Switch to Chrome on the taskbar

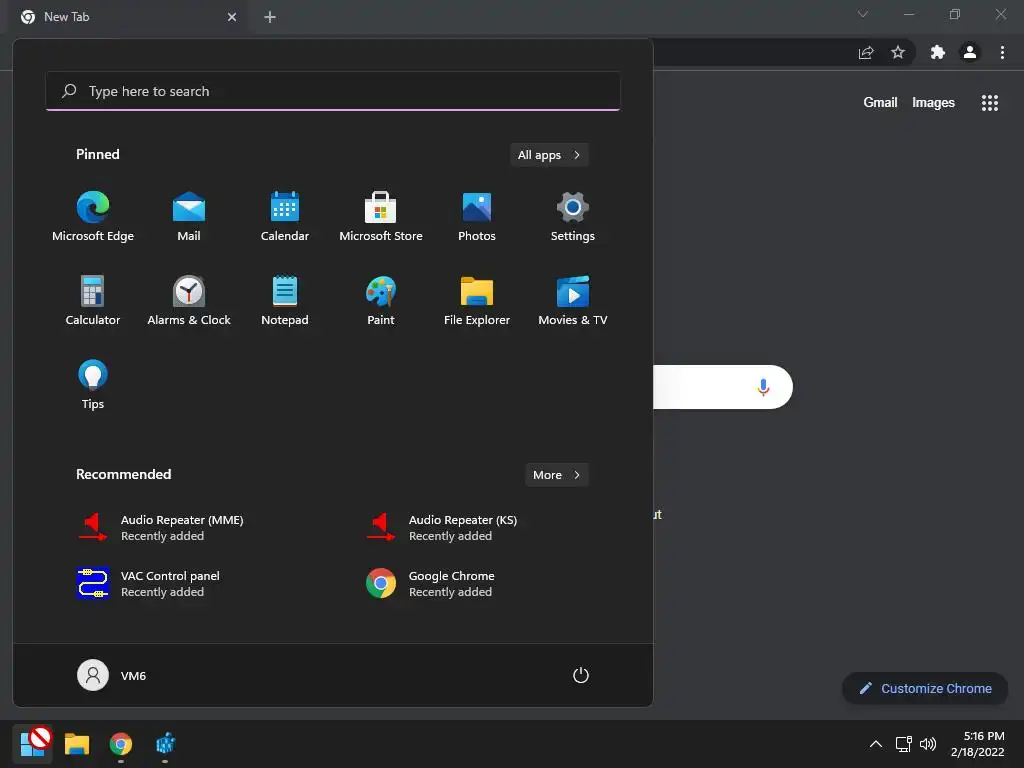[x=121, y=744]
